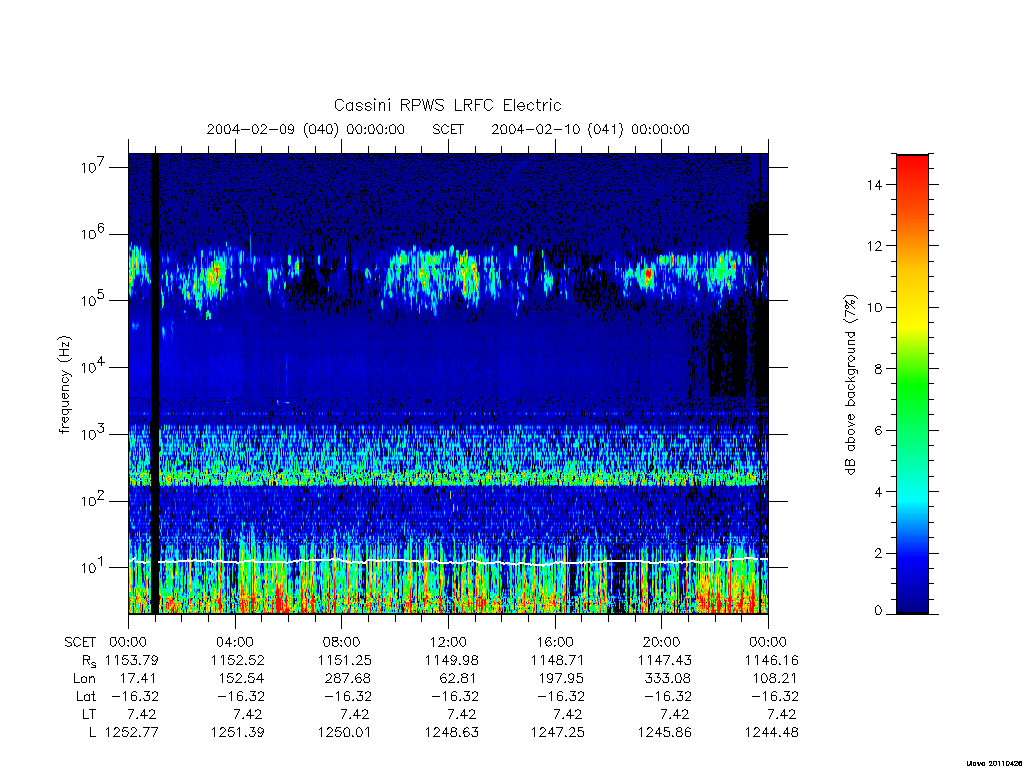Click the start date 2004-02-09 (040) text
This screenshot has height=768, width=1024.
pos(272,129)
